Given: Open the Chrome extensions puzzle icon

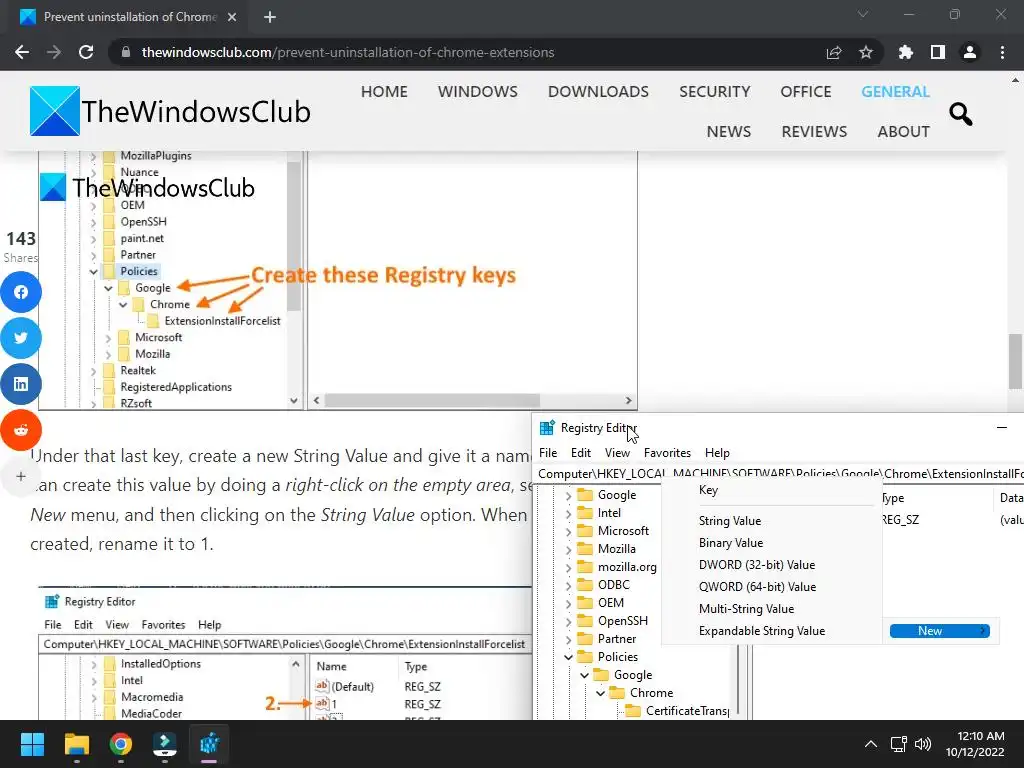Looking at the screenshot, I should click(x=906, y=52).
